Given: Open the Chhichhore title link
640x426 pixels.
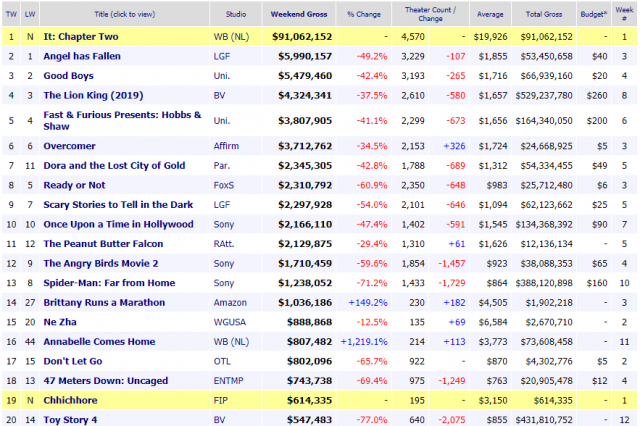Looking at the screenshot, I should click(x=71, y=401).
